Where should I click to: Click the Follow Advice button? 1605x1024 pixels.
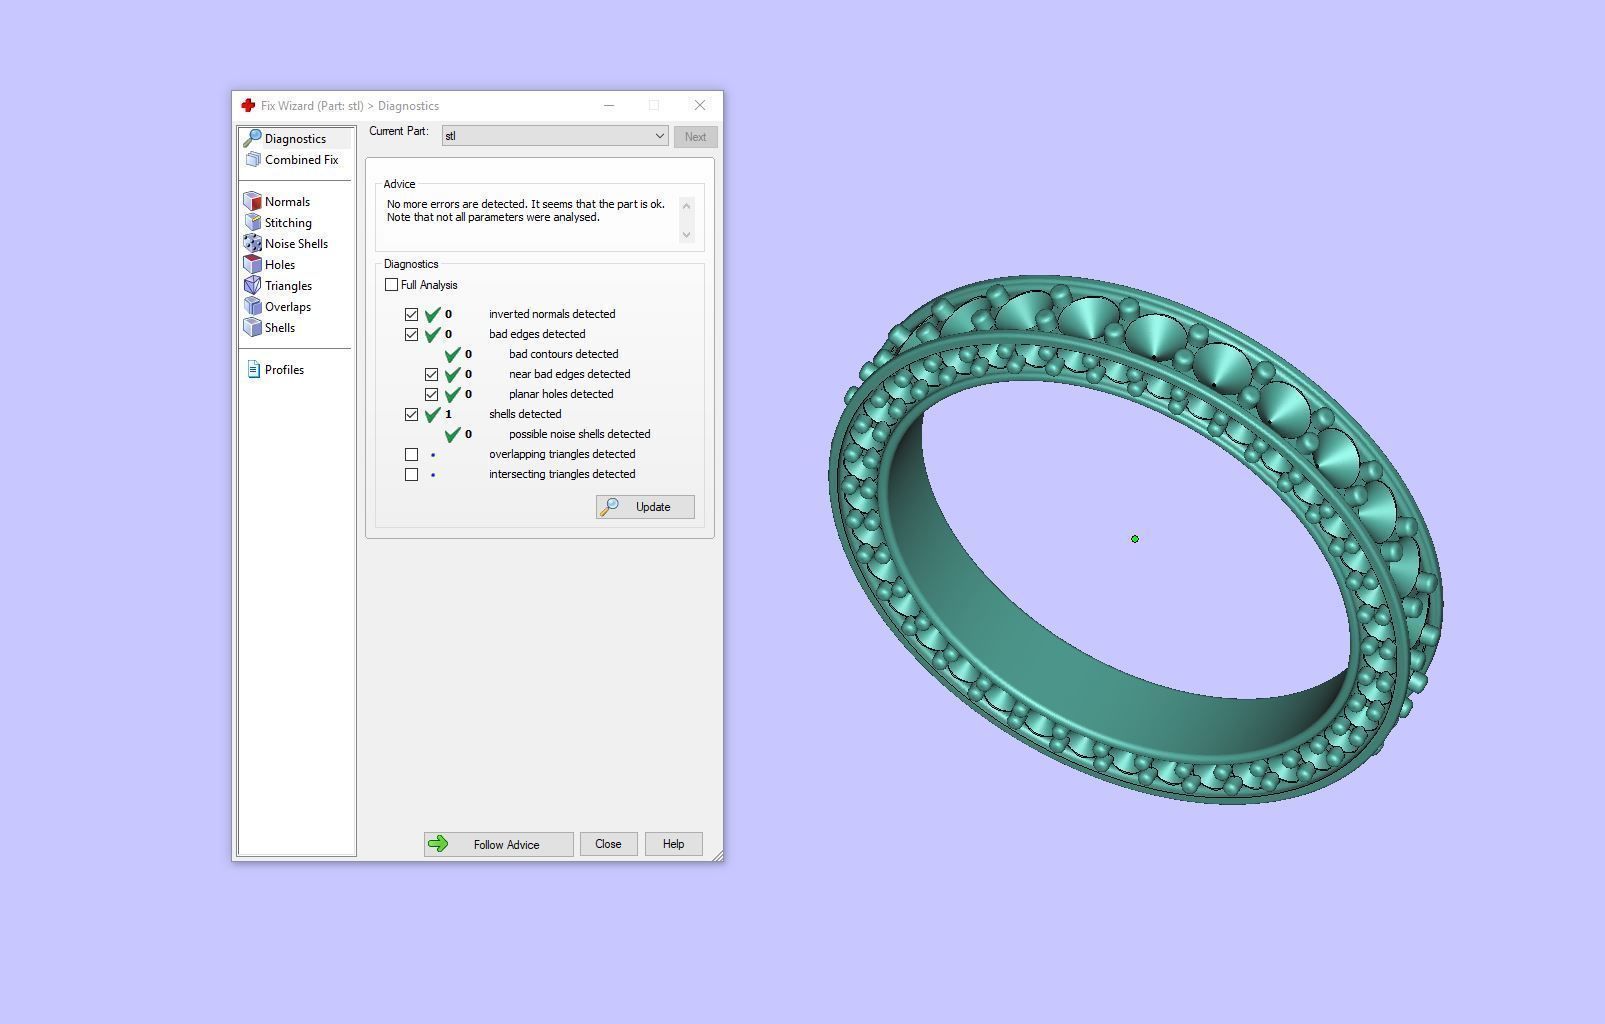tap(498, 845)
